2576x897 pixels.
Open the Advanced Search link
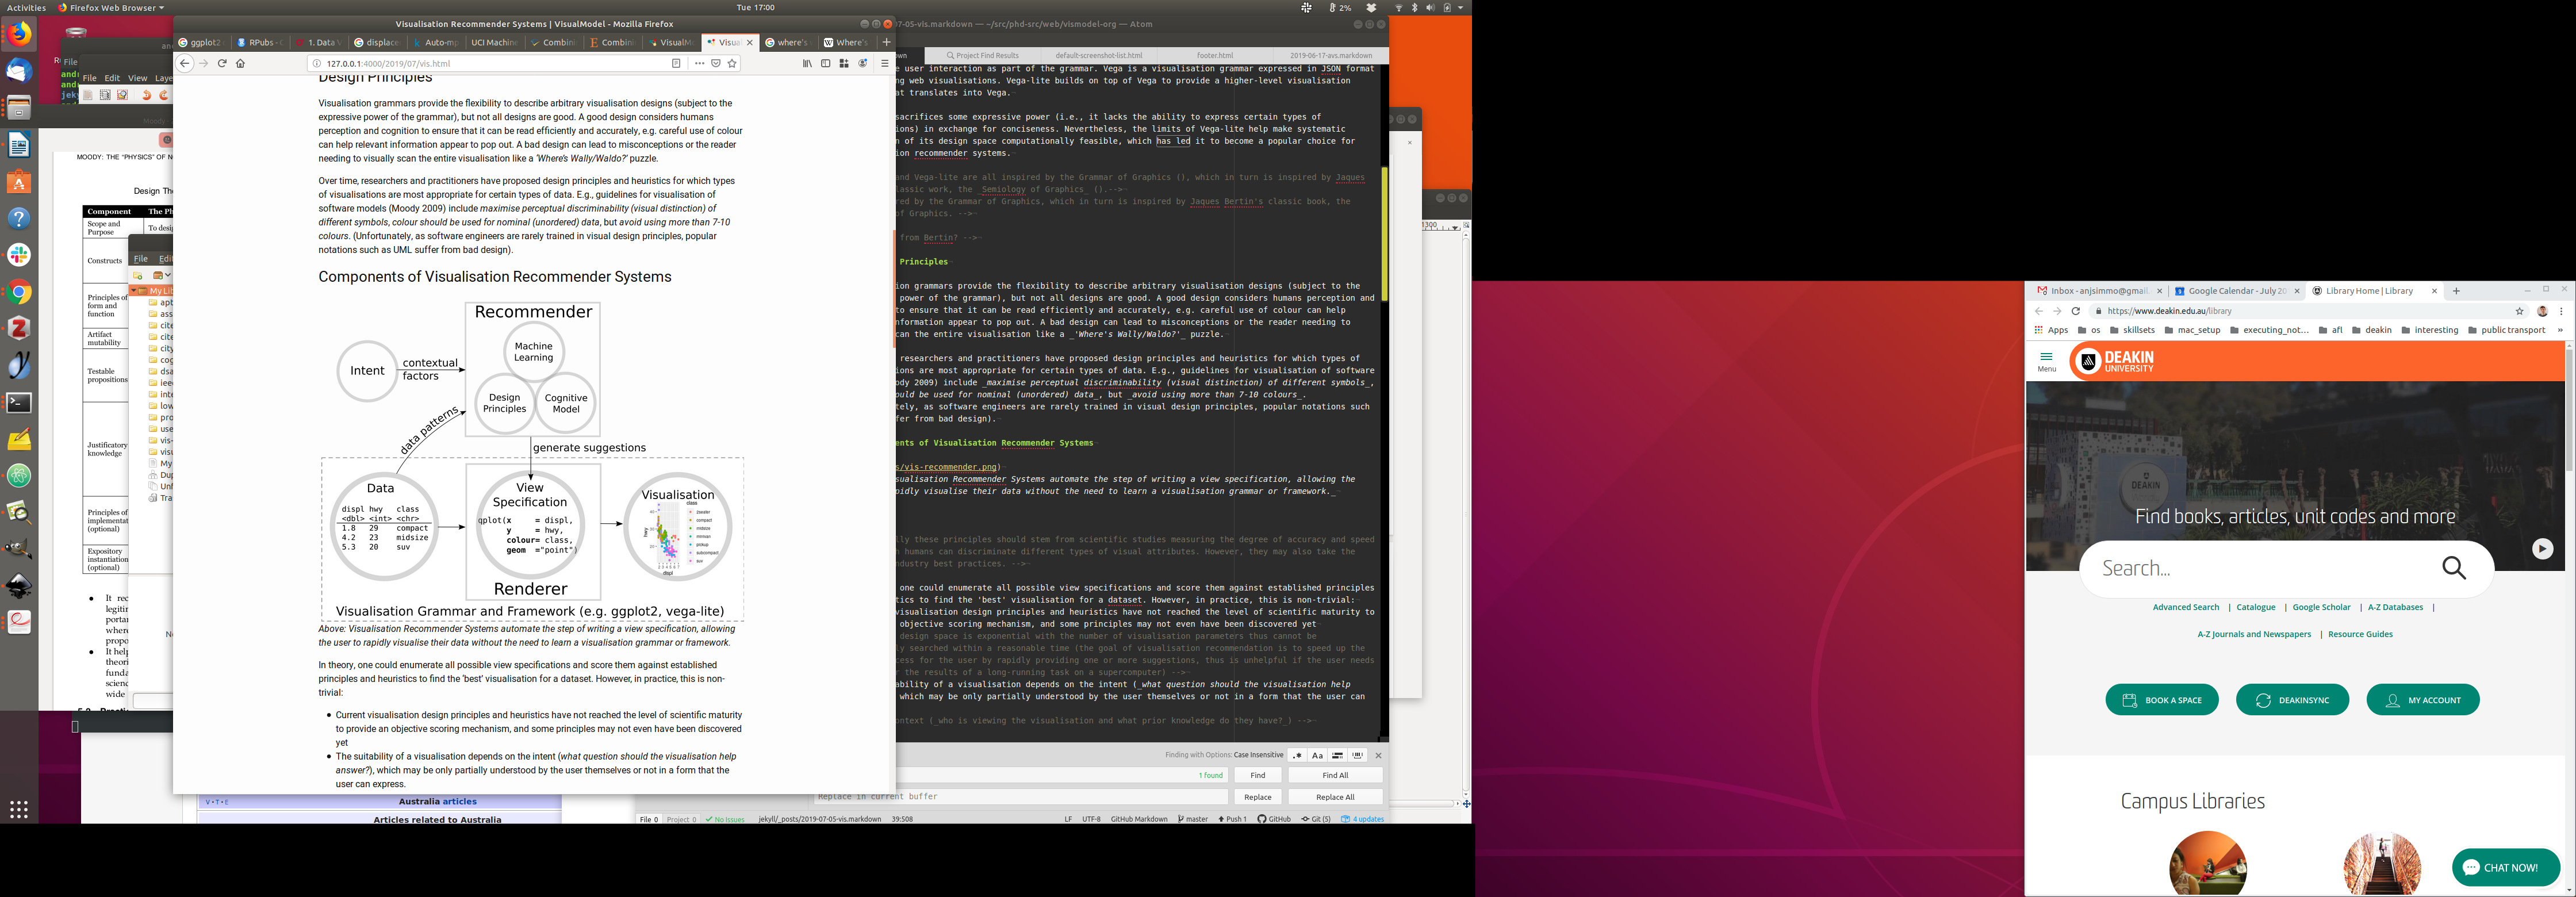[x=2185, y=607]
